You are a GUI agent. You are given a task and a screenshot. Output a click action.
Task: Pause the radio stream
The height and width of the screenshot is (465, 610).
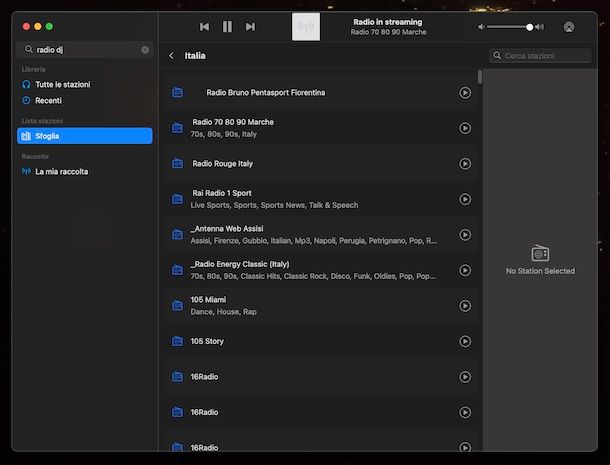227,26
